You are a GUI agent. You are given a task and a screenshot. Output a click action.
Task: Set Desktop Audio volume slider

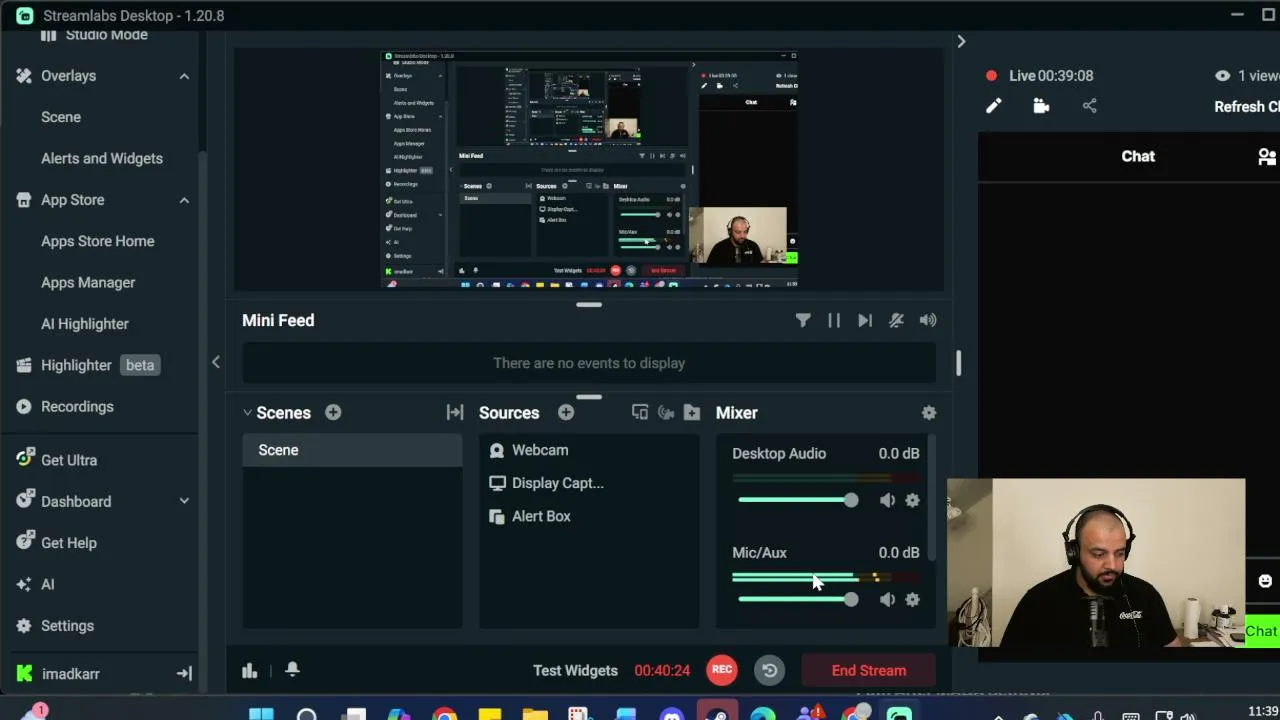[798, 500]
